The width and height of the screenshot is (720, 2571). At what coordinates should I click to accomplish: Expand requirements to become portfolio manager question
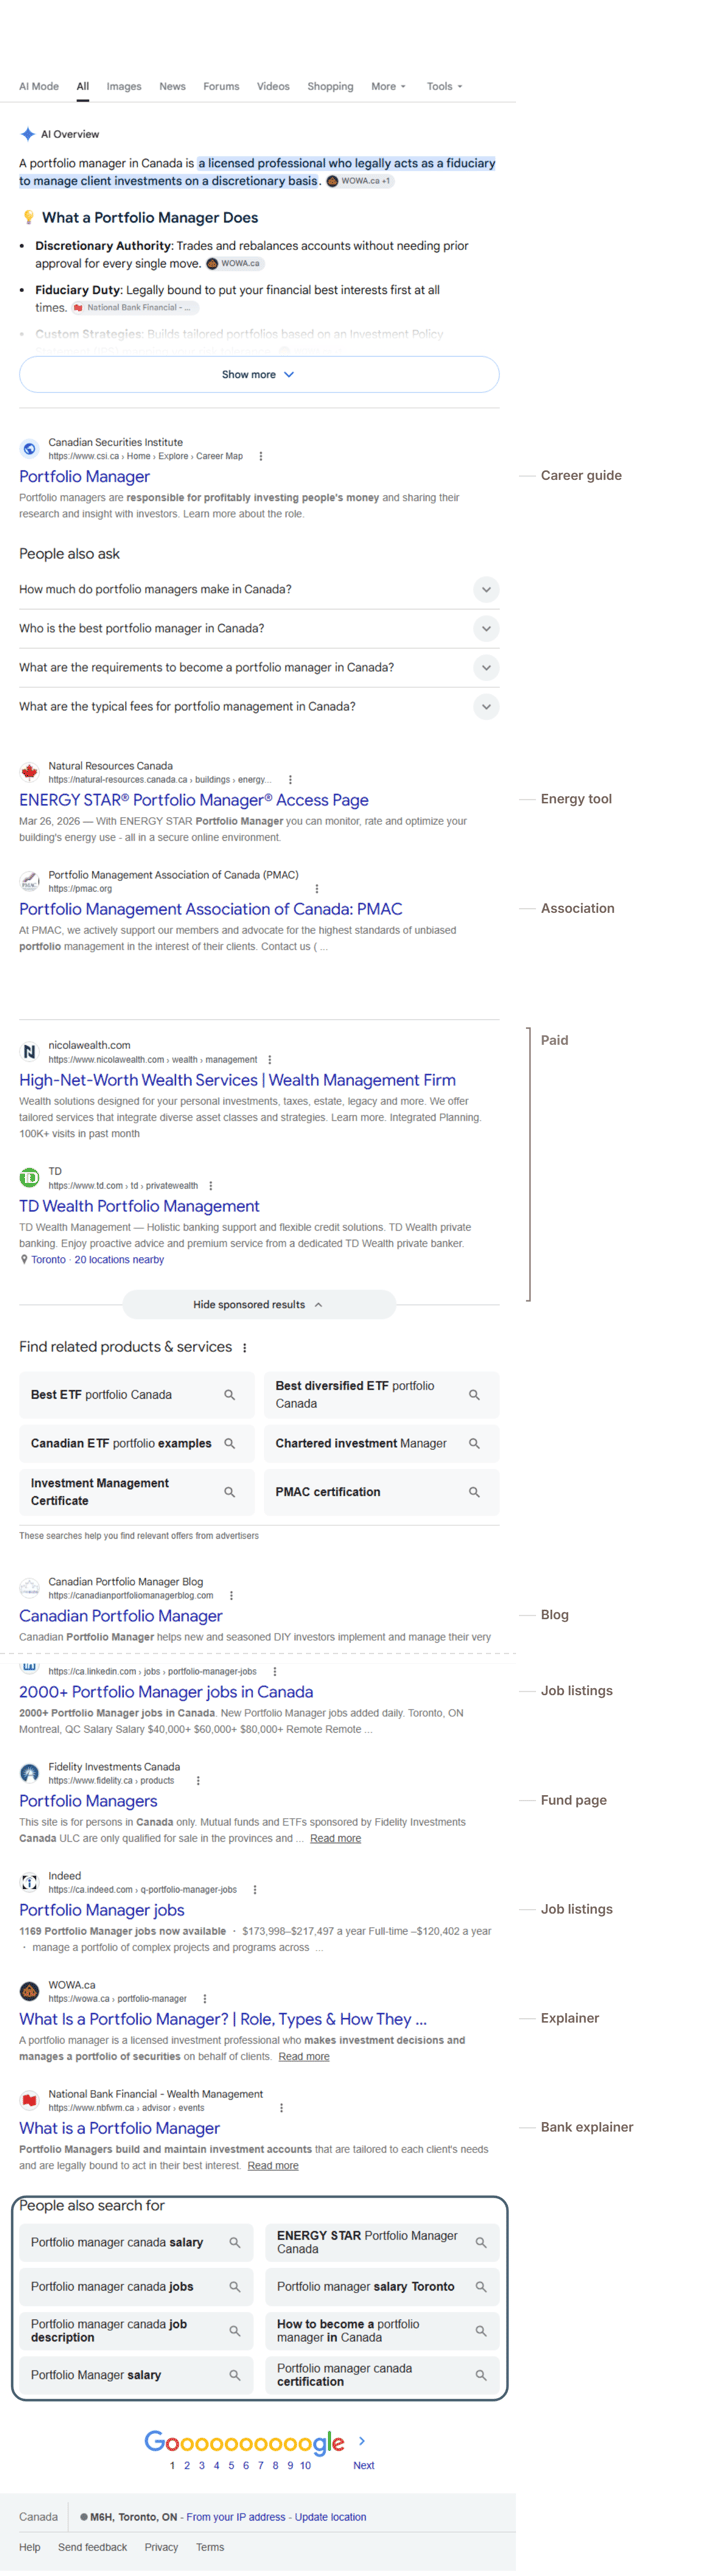tap(259, 667)
